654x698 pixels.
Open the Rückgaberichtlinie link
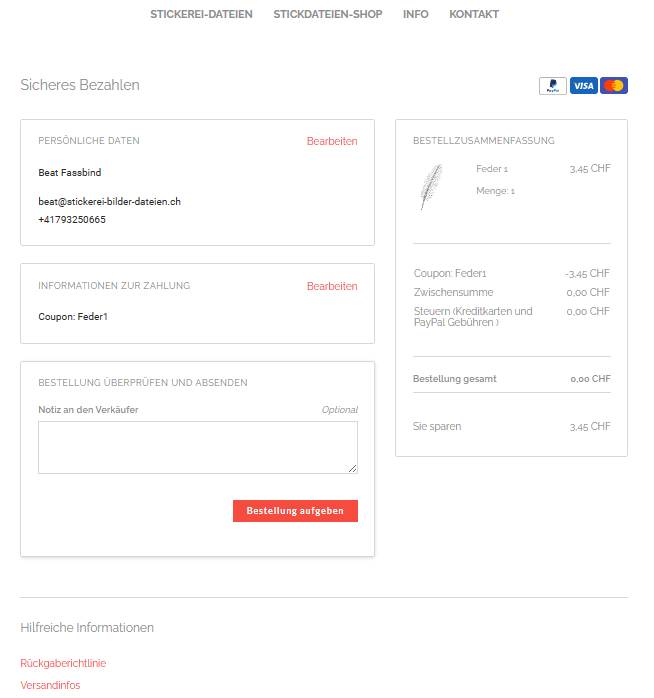tap(63, 663)
